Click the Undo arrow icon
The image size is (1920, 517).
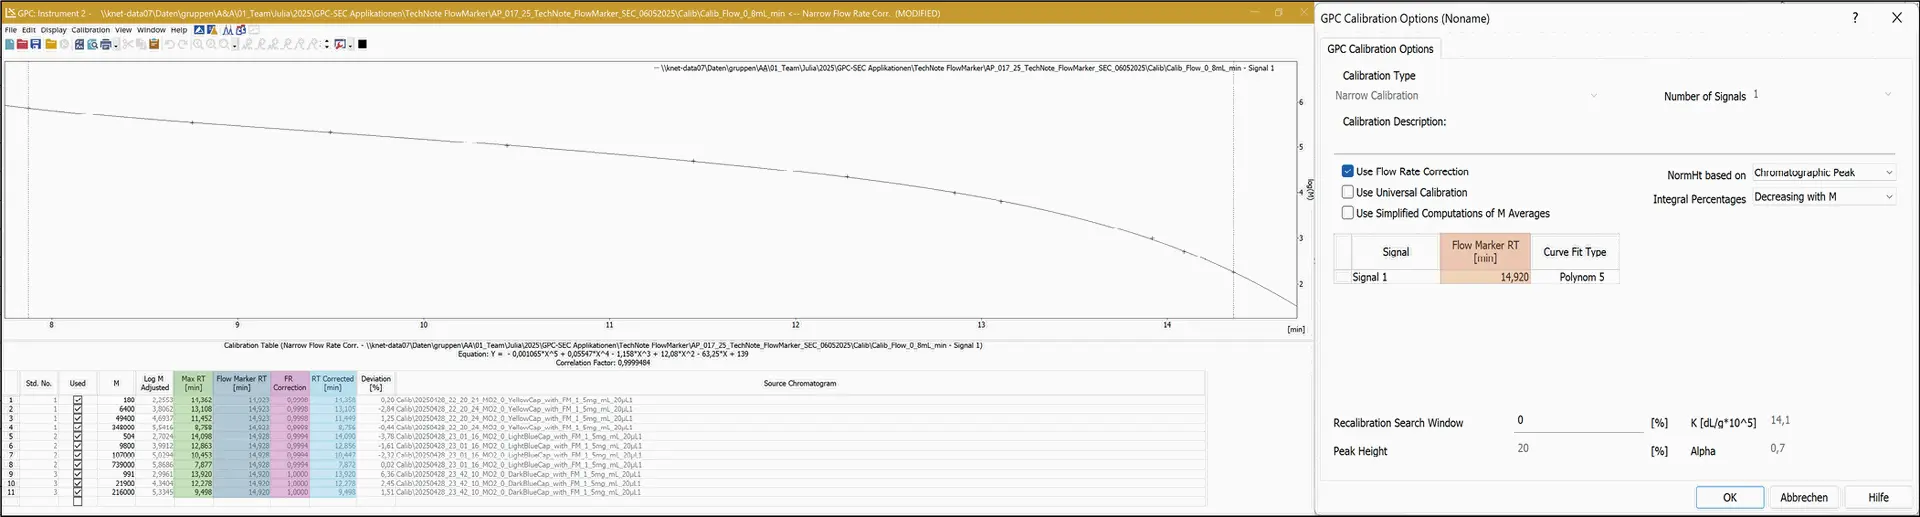[x=170, y=44]
